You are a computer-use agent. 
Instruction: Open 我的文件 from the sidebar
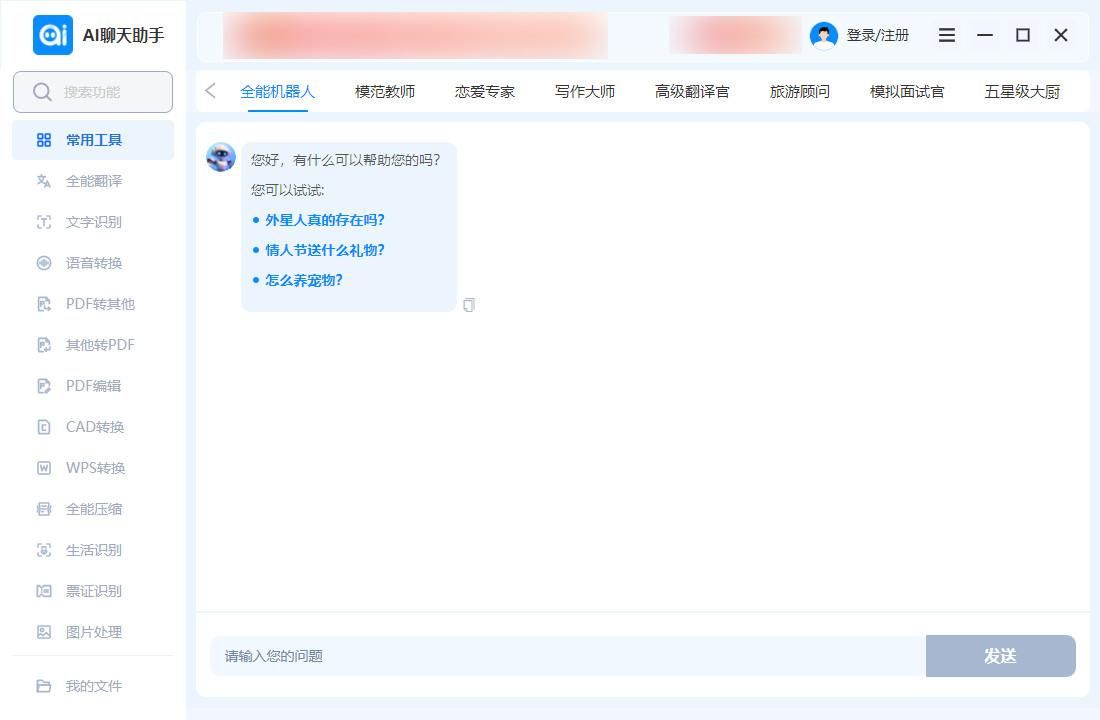(x=93, y=686)
